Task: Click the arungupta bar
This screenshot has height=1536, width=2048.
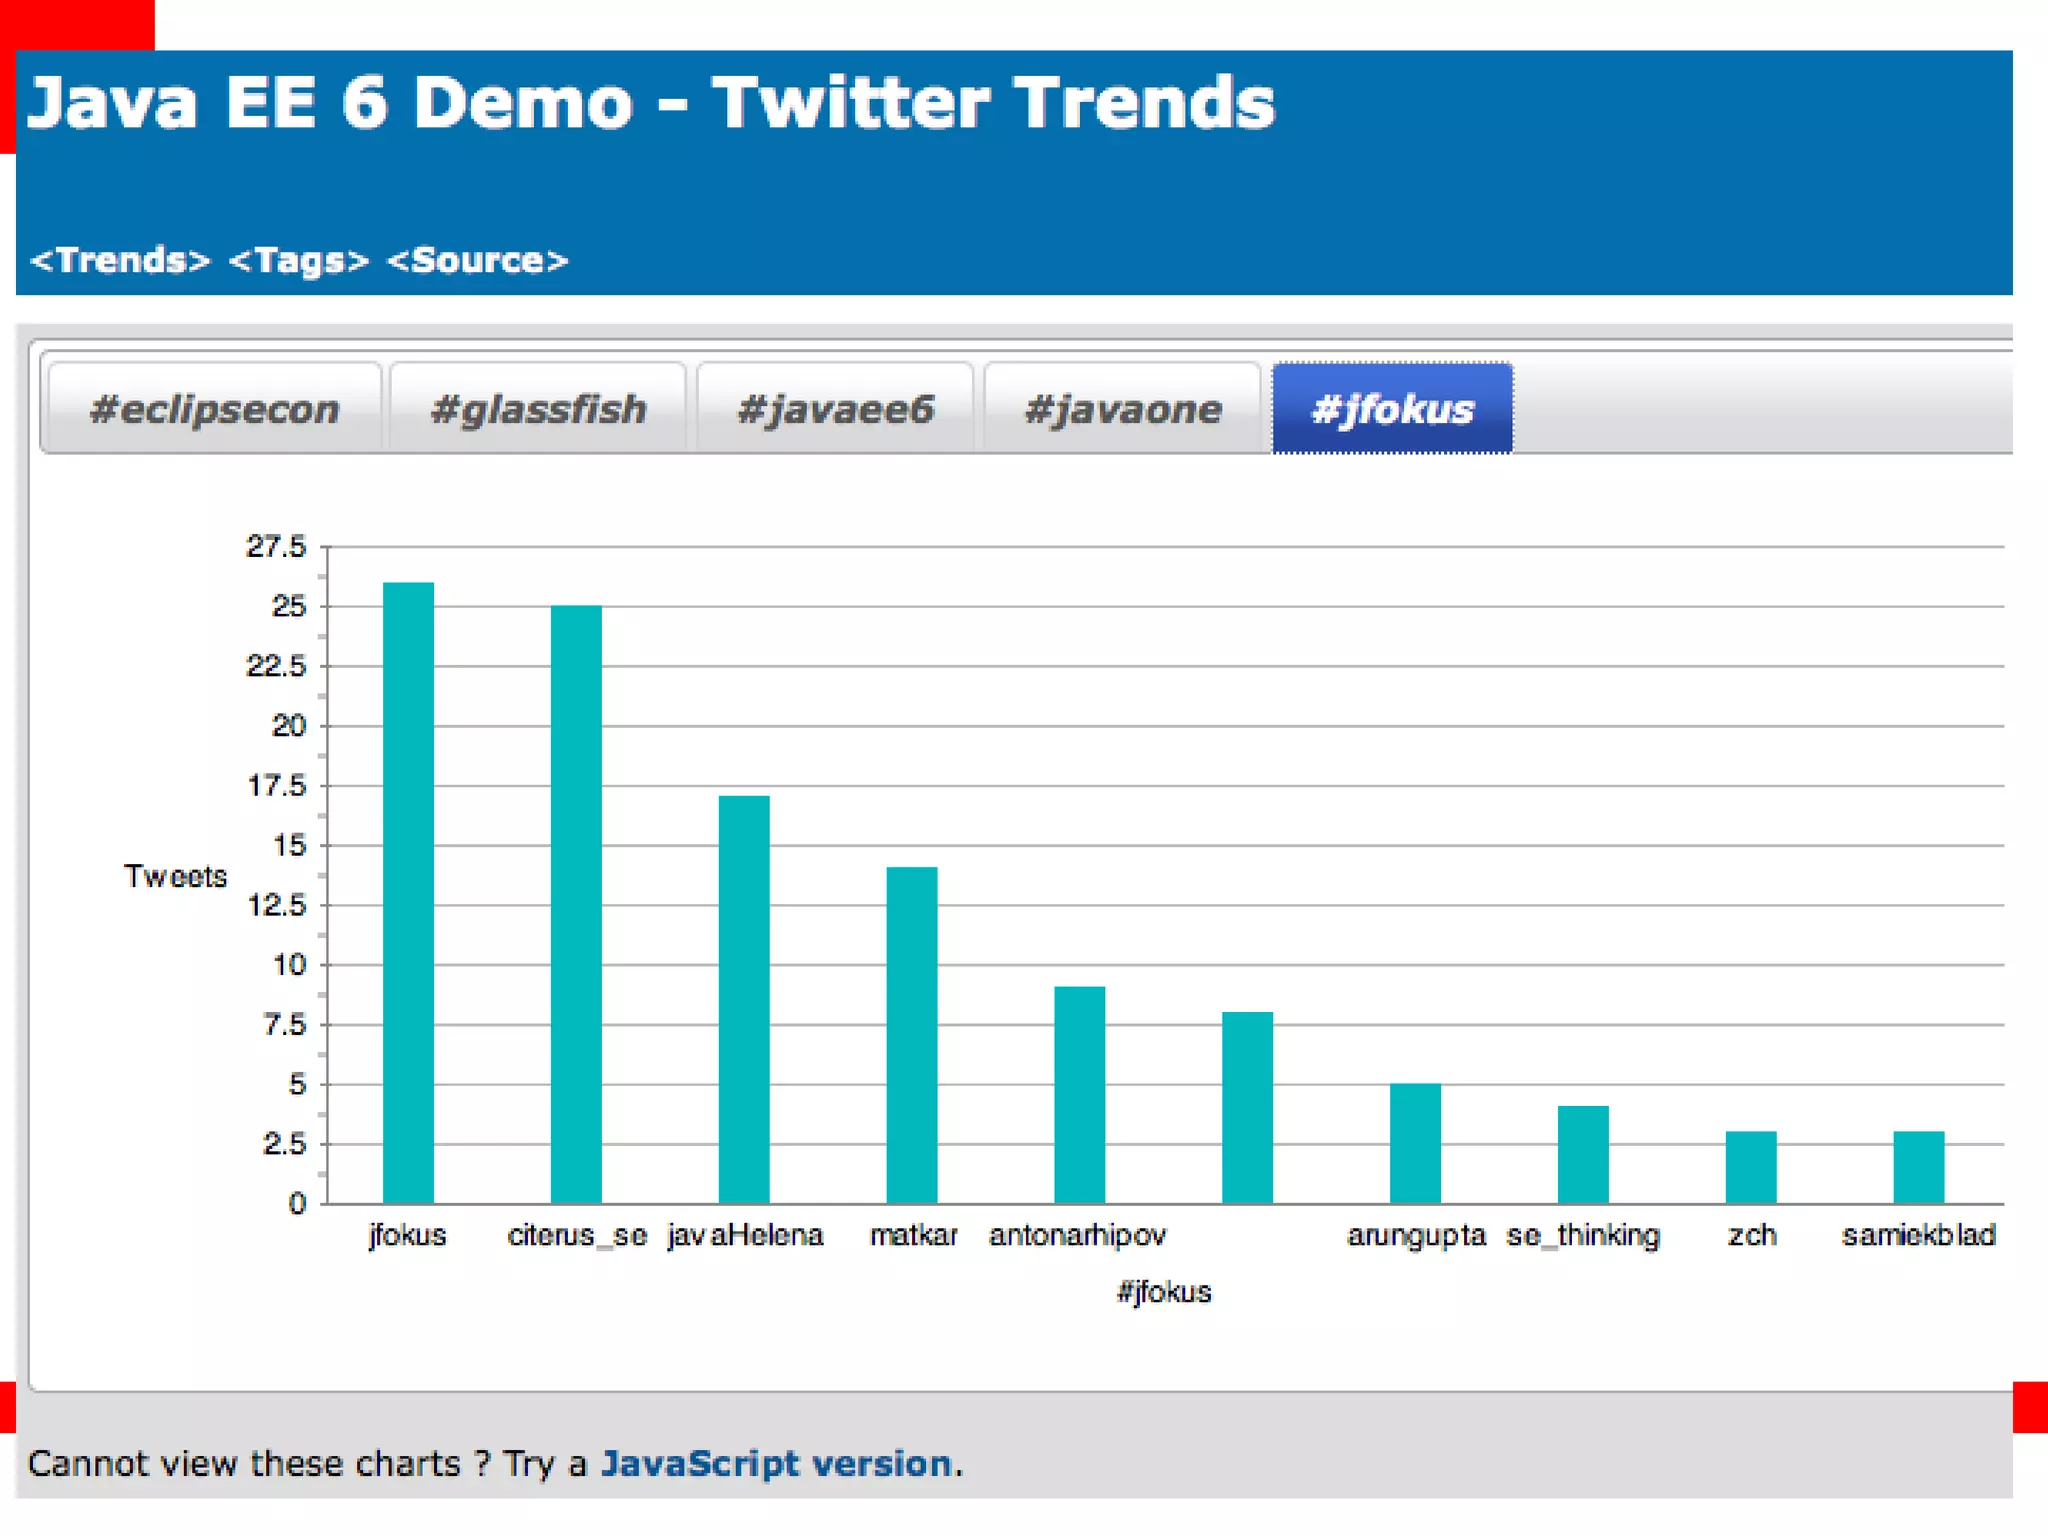Action: point(1415,1143)
